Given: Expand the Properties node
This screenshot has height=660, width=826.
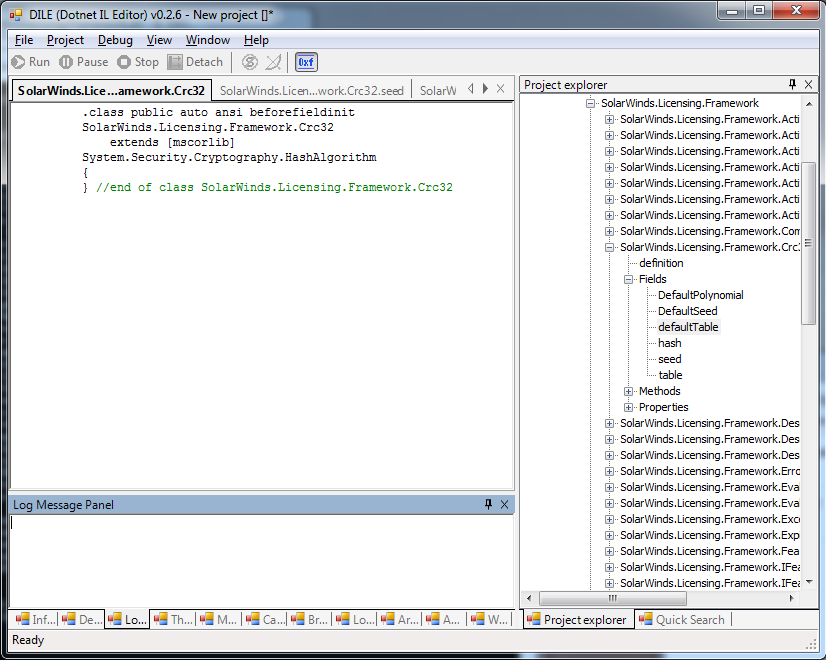Looking at the screenshot, I should [x=628, y=407].
